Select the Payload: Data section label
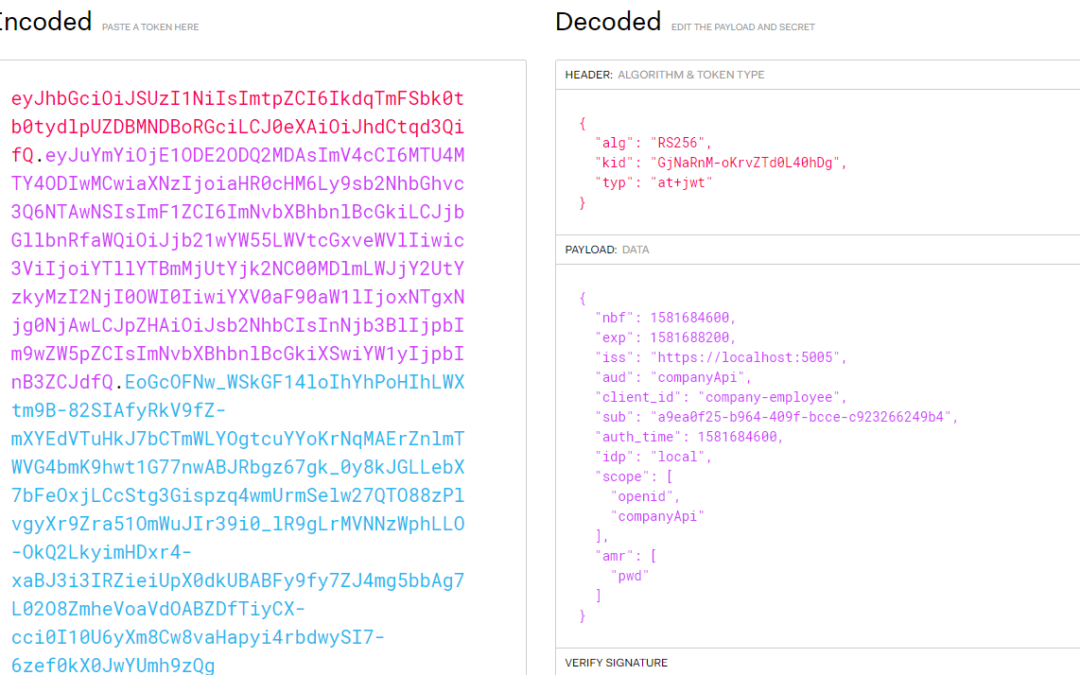 click(x=606, y=250)
